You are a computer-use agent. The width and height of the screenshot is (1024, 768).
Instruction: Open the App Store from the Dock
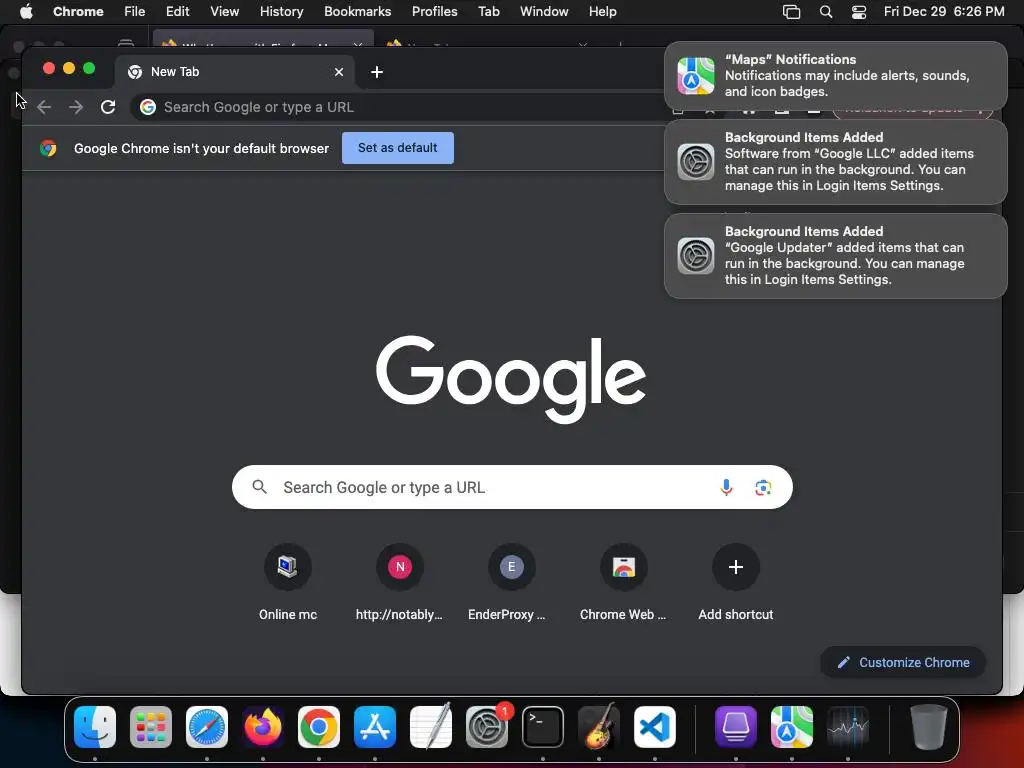click(375, 727)
